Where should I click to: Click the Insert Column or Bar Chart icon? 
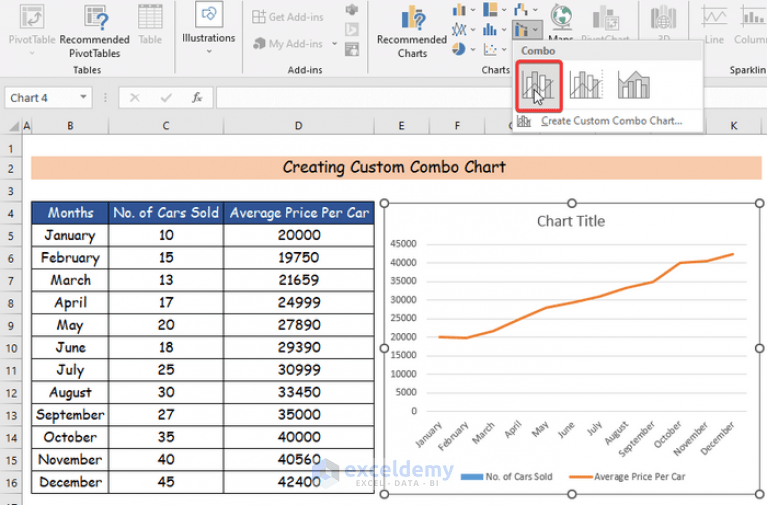pyautogui.click(x=459, y=10)
